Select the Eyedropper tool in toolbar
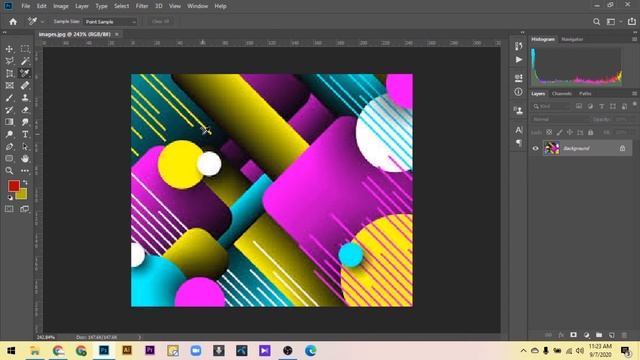 (25, 73)
